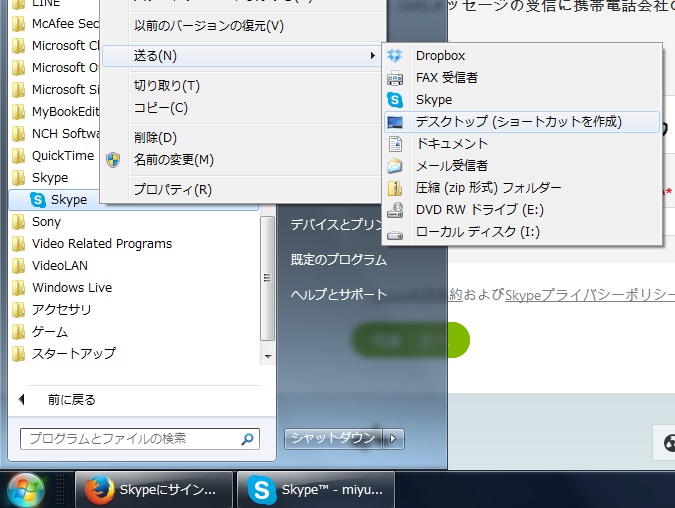
Task: Expand the QuickTime folder
Action: coord(55,156)
